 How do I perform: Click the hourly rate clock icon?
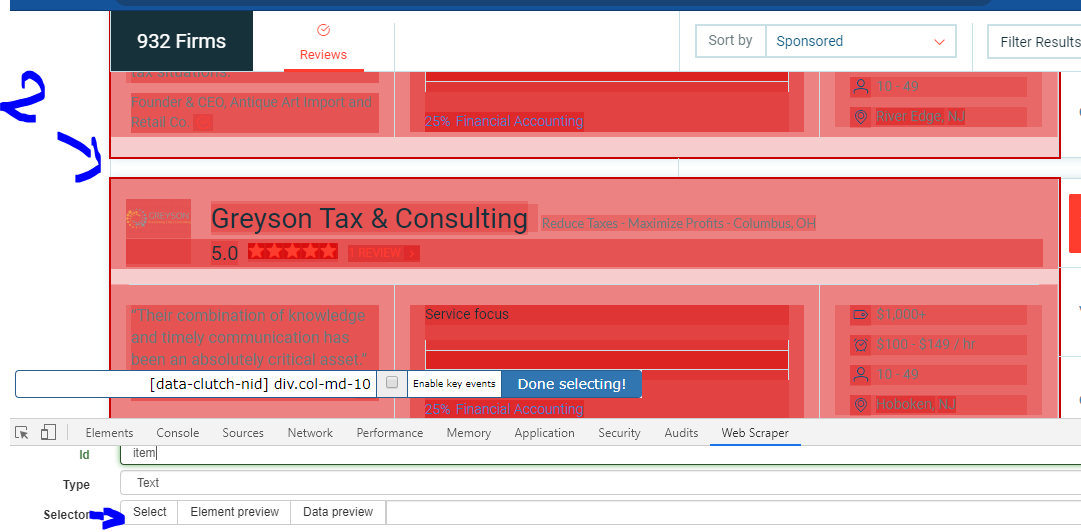(x=860, y=345)
